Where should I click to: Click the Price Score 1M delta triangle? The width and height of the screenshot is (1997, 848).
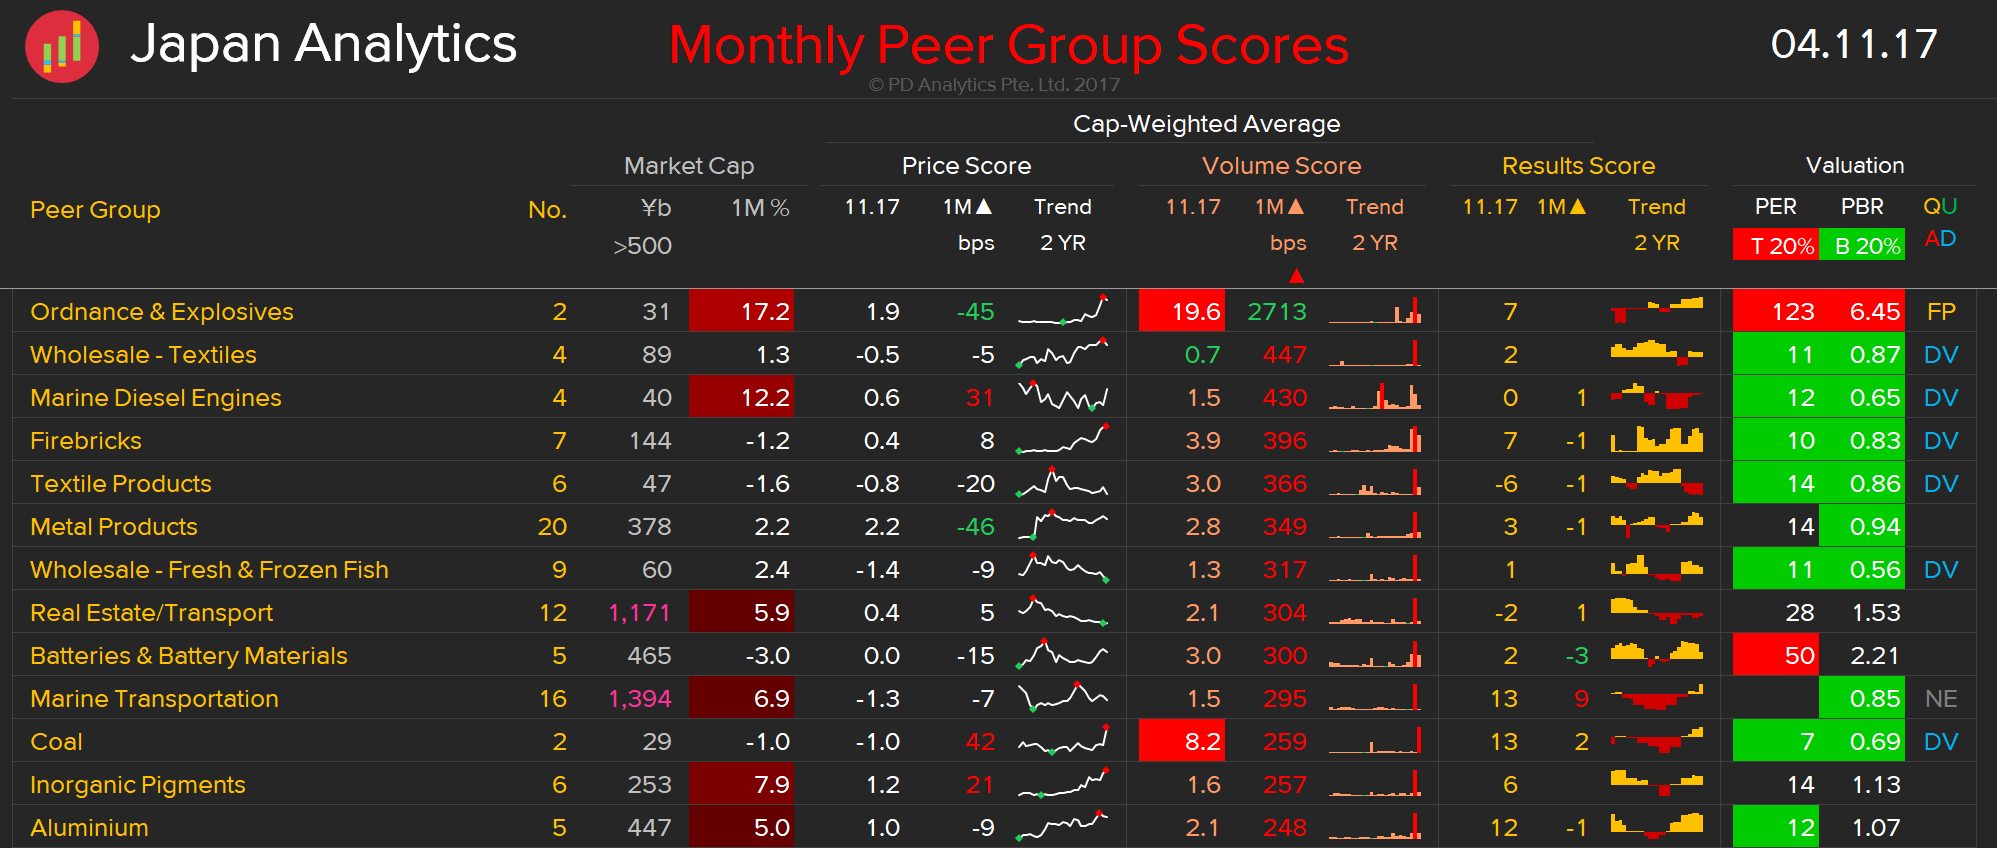(x=983, y=207)
